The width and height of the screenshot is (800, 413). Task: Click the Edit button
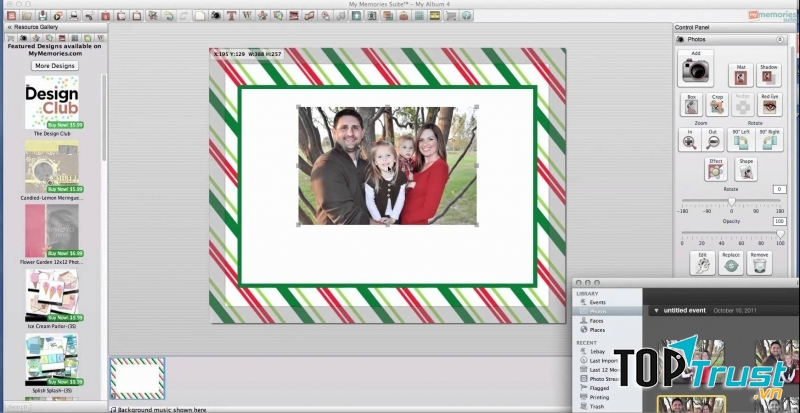pos(702,263)
